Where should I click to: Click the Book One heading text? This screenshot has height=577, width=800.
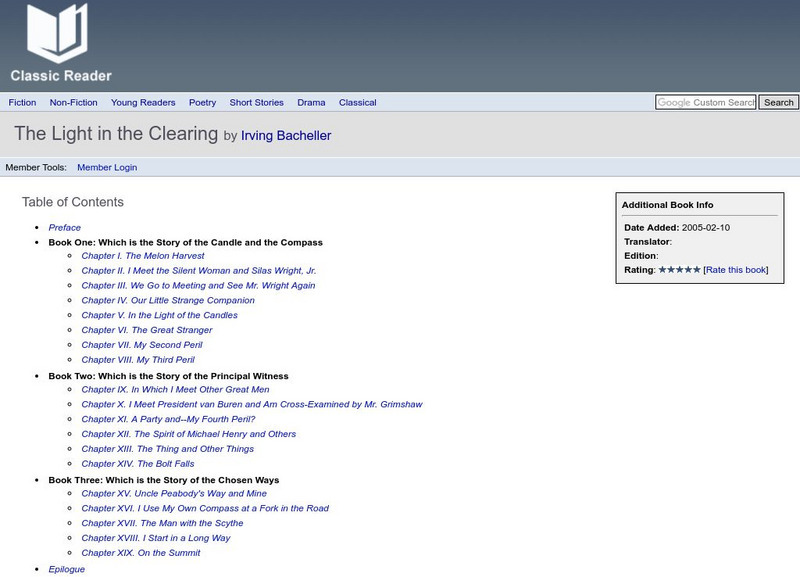point(186,242)
